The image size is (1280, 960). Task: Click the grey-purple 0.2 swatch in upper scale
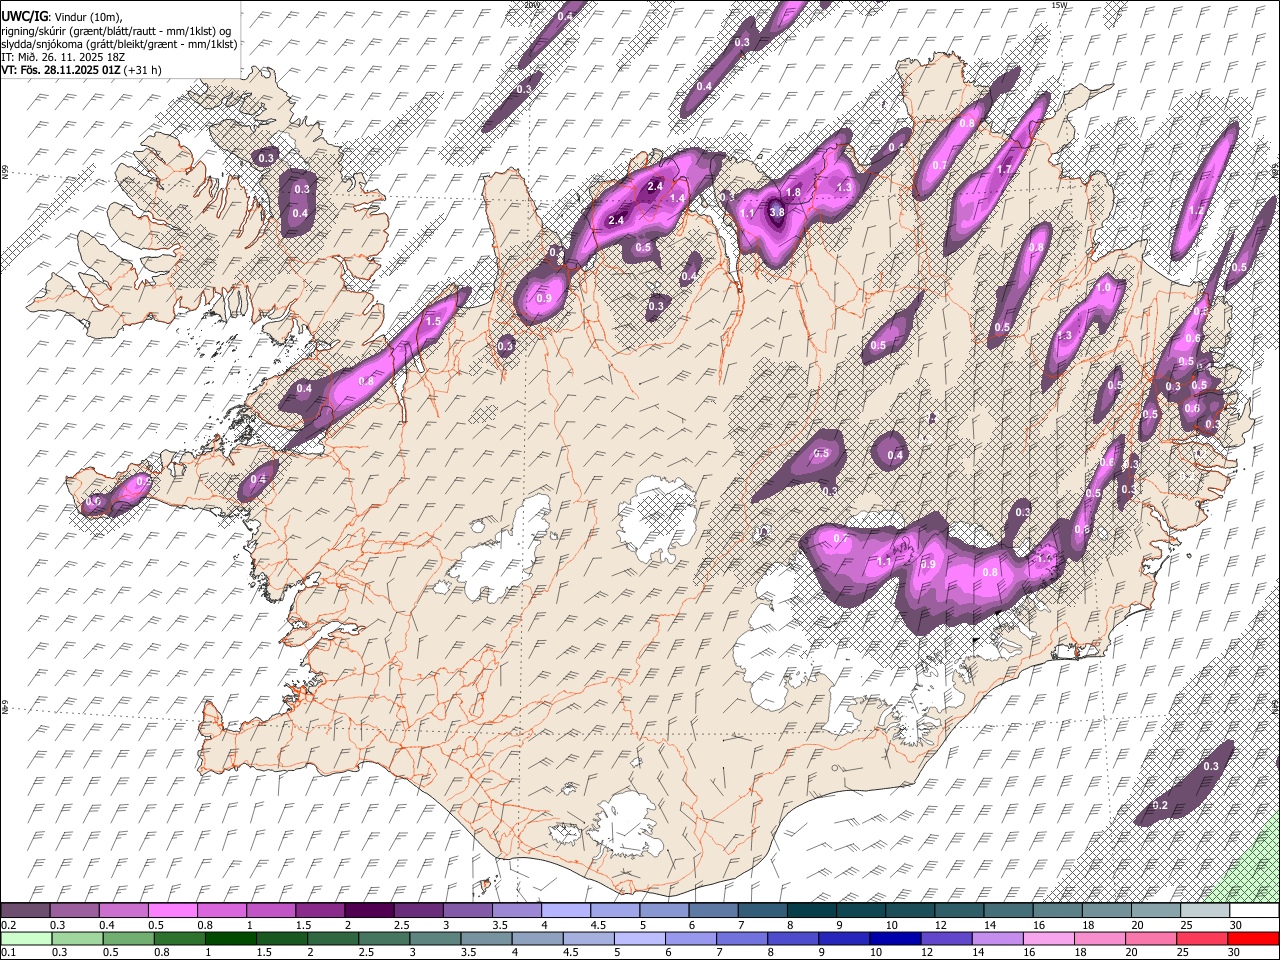[x=25, y=910]
